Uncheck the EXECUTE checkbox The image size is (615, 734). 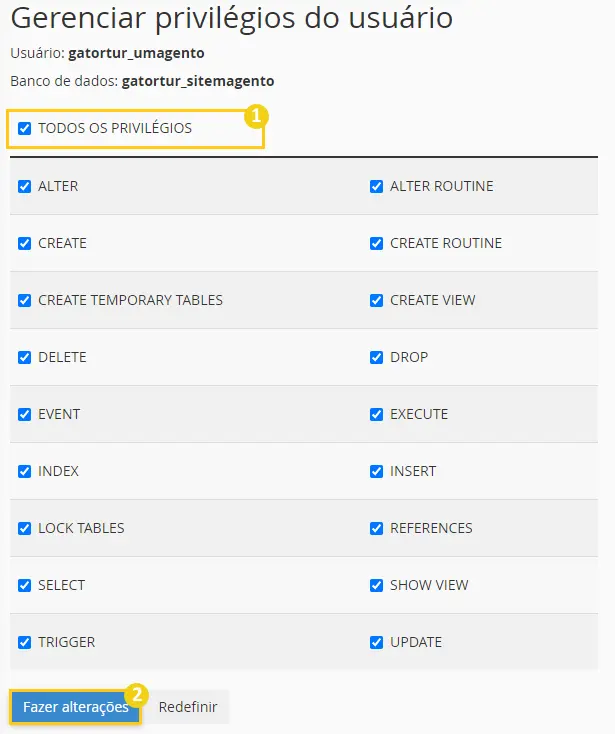coord(376,414)
